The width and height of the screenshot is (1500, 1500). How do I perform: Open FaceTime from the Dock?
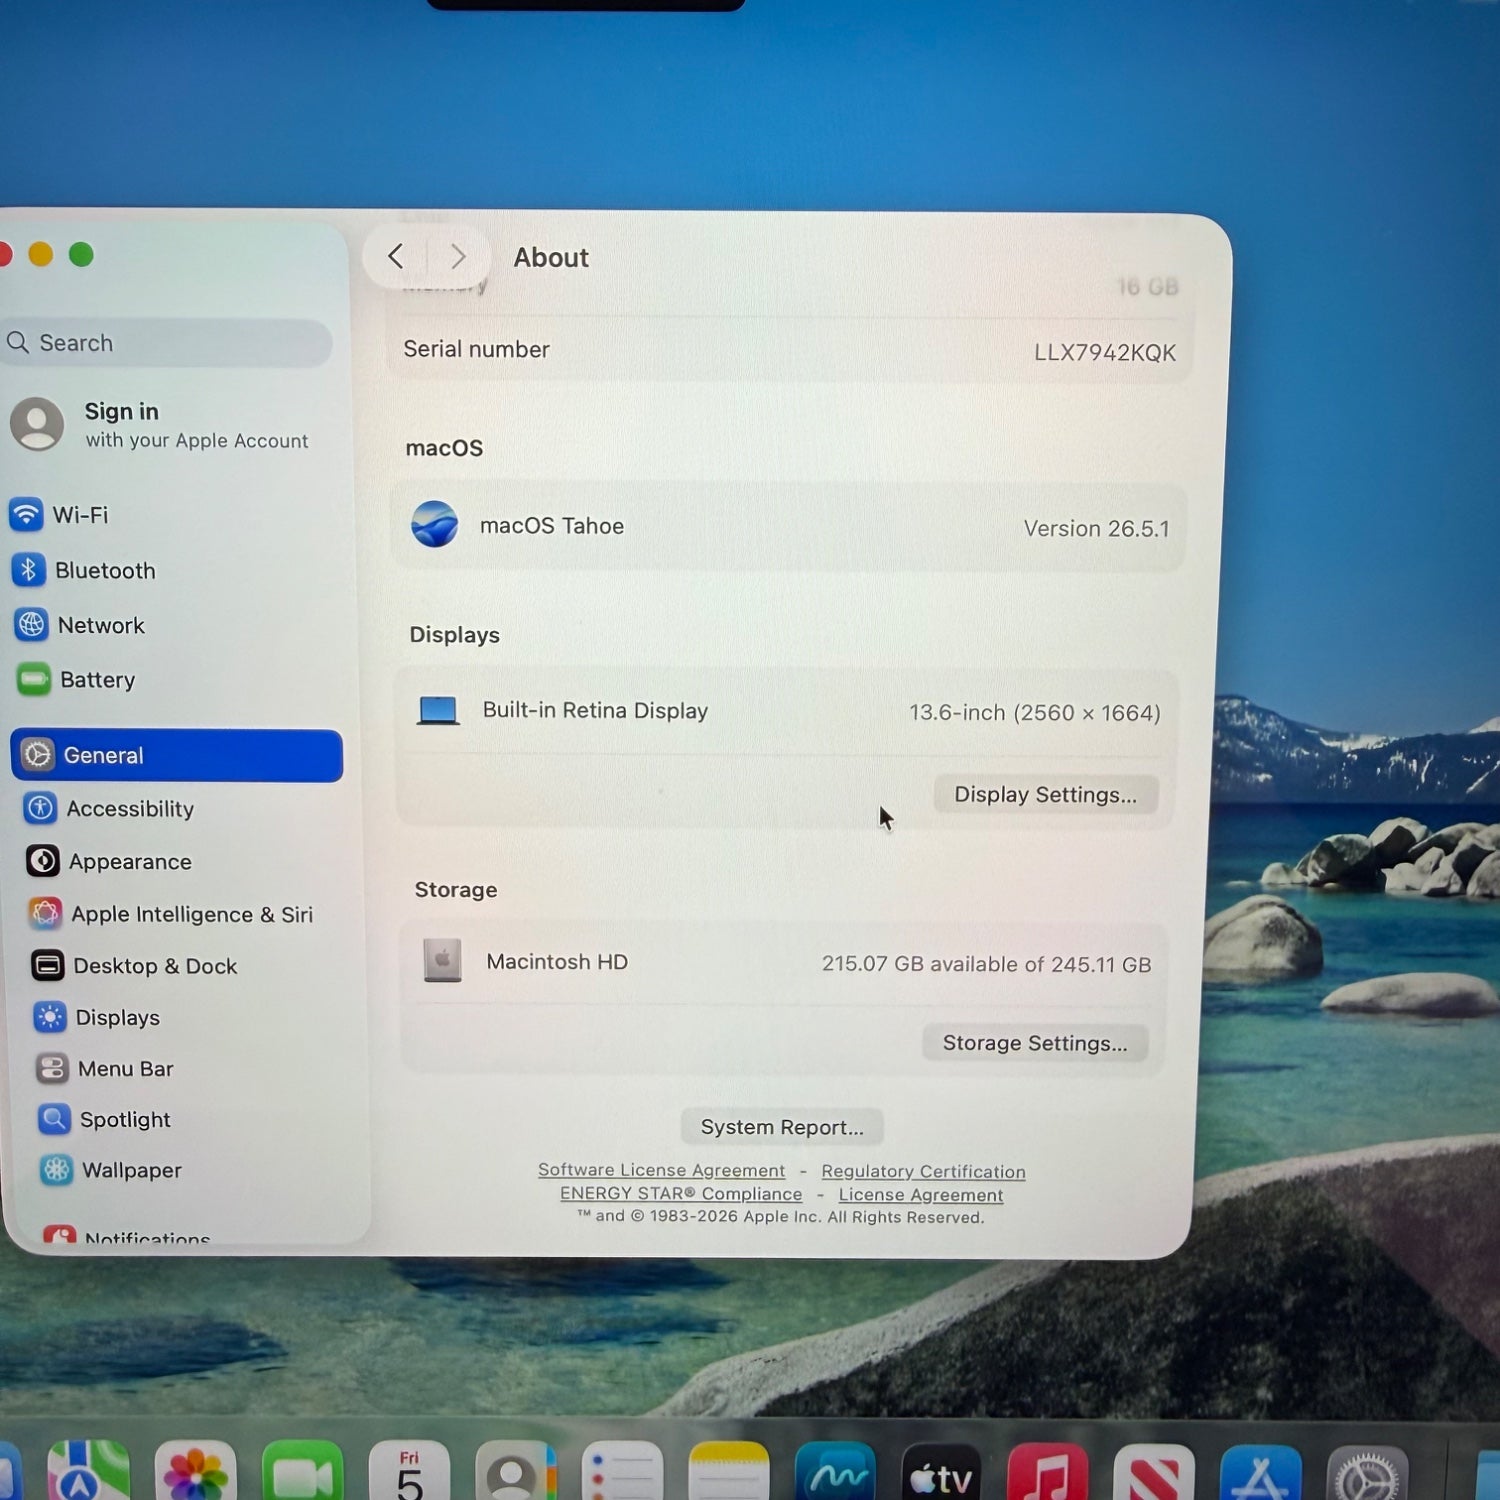pos(302,1472)
